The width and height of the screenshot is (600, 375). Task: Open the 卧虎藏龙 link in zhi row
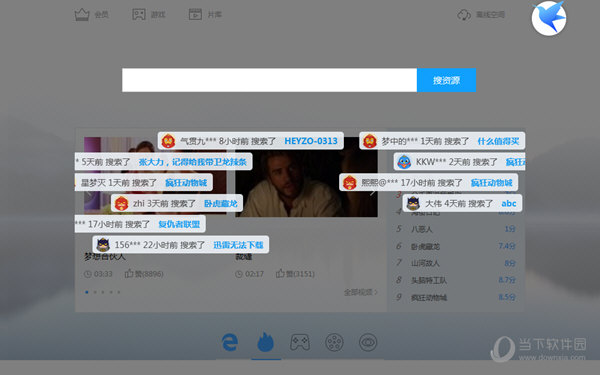click(220, 203)
